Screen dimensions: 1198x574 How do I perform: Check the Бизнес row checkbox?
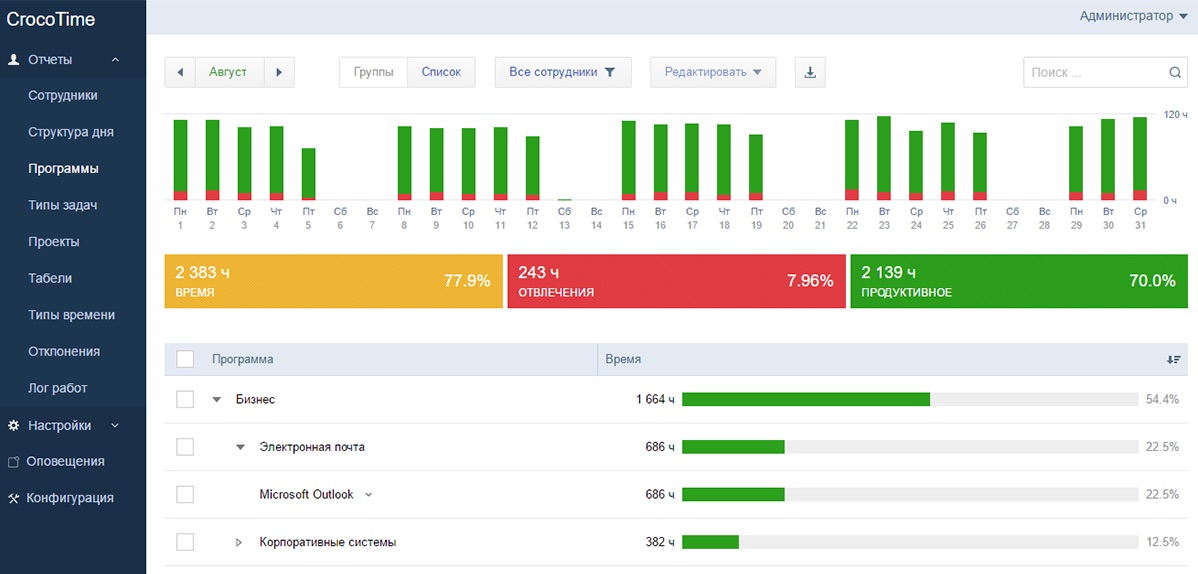pyautogui.click(x=185, y=399)
